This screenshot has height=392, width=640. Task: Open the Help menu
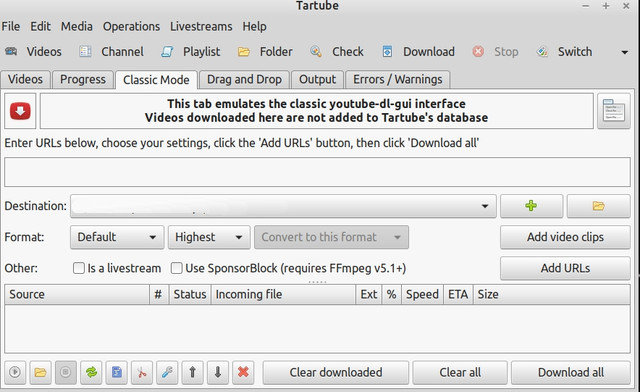pos(254,27)
